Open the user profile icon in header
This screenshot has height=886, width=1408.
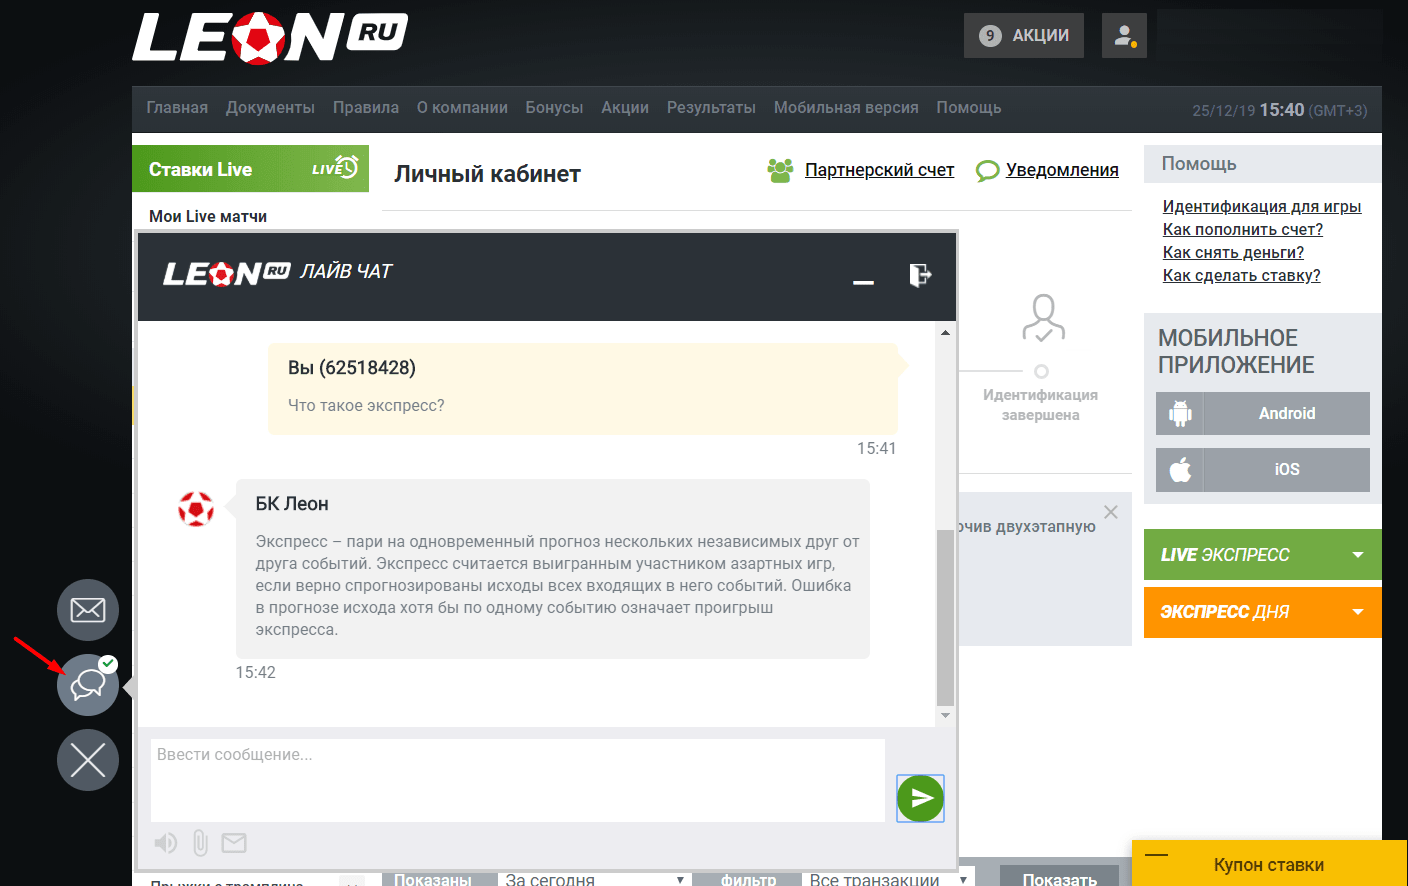click(x=1124, y=35)
